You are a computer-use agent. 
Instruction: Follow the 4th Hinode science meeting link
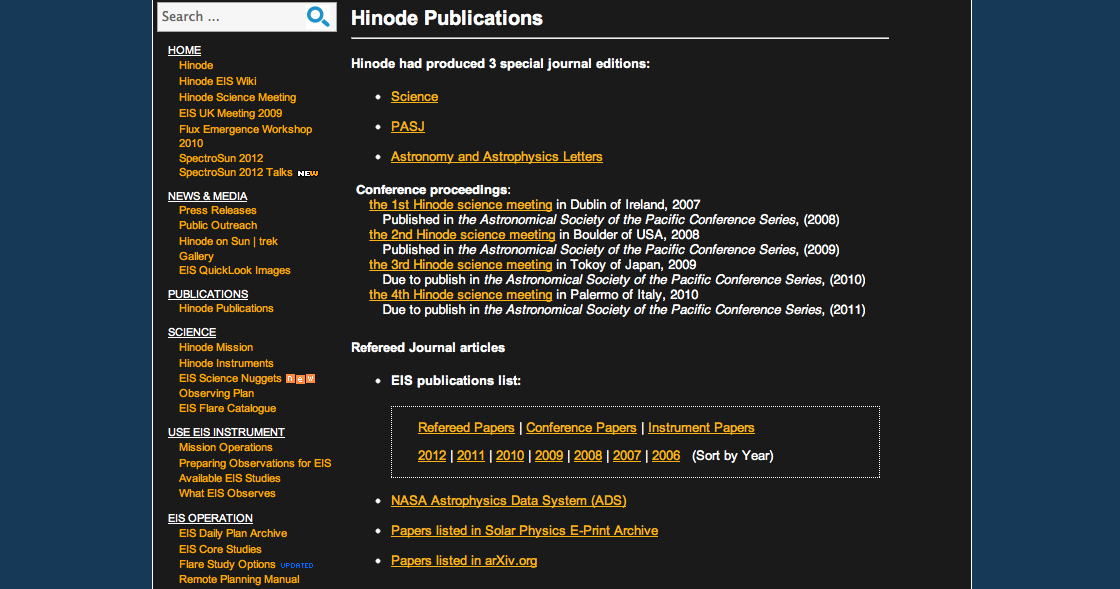(460, 295)
